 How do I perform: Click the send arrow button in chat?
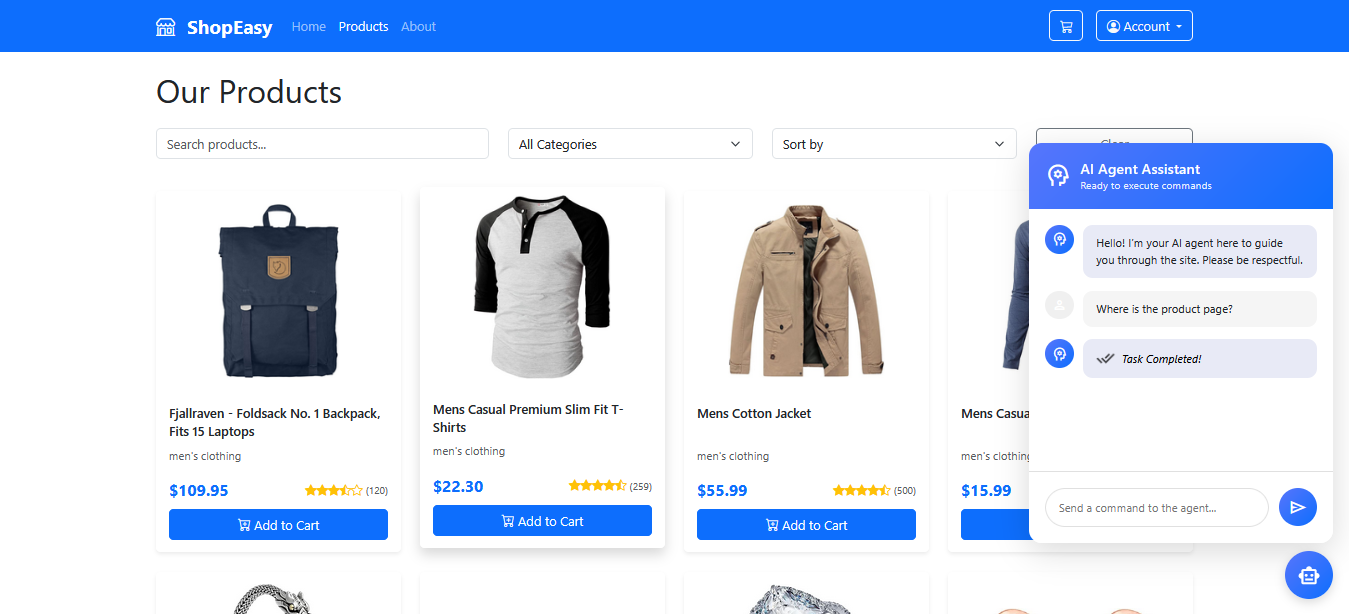click(1298, 507)
